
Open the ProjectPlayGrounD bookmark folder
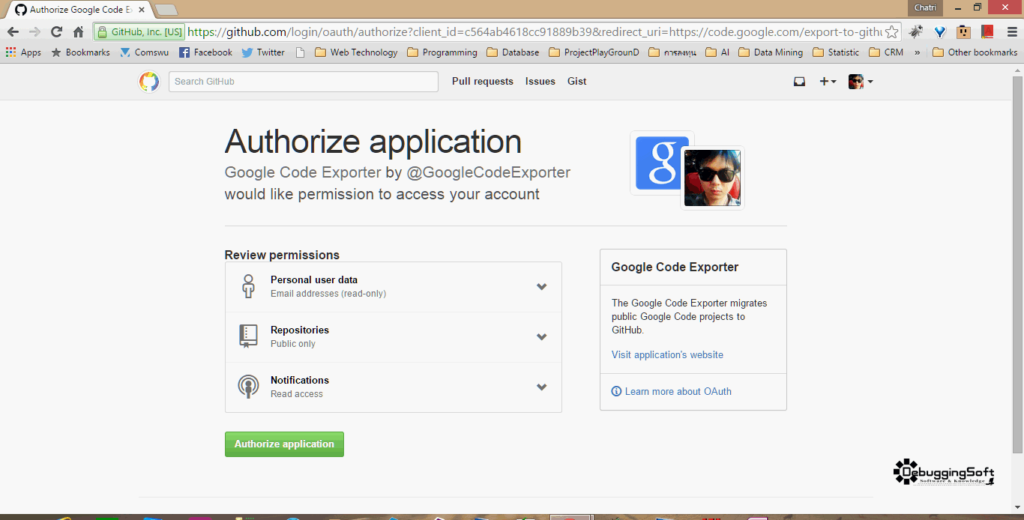point(594,52)
